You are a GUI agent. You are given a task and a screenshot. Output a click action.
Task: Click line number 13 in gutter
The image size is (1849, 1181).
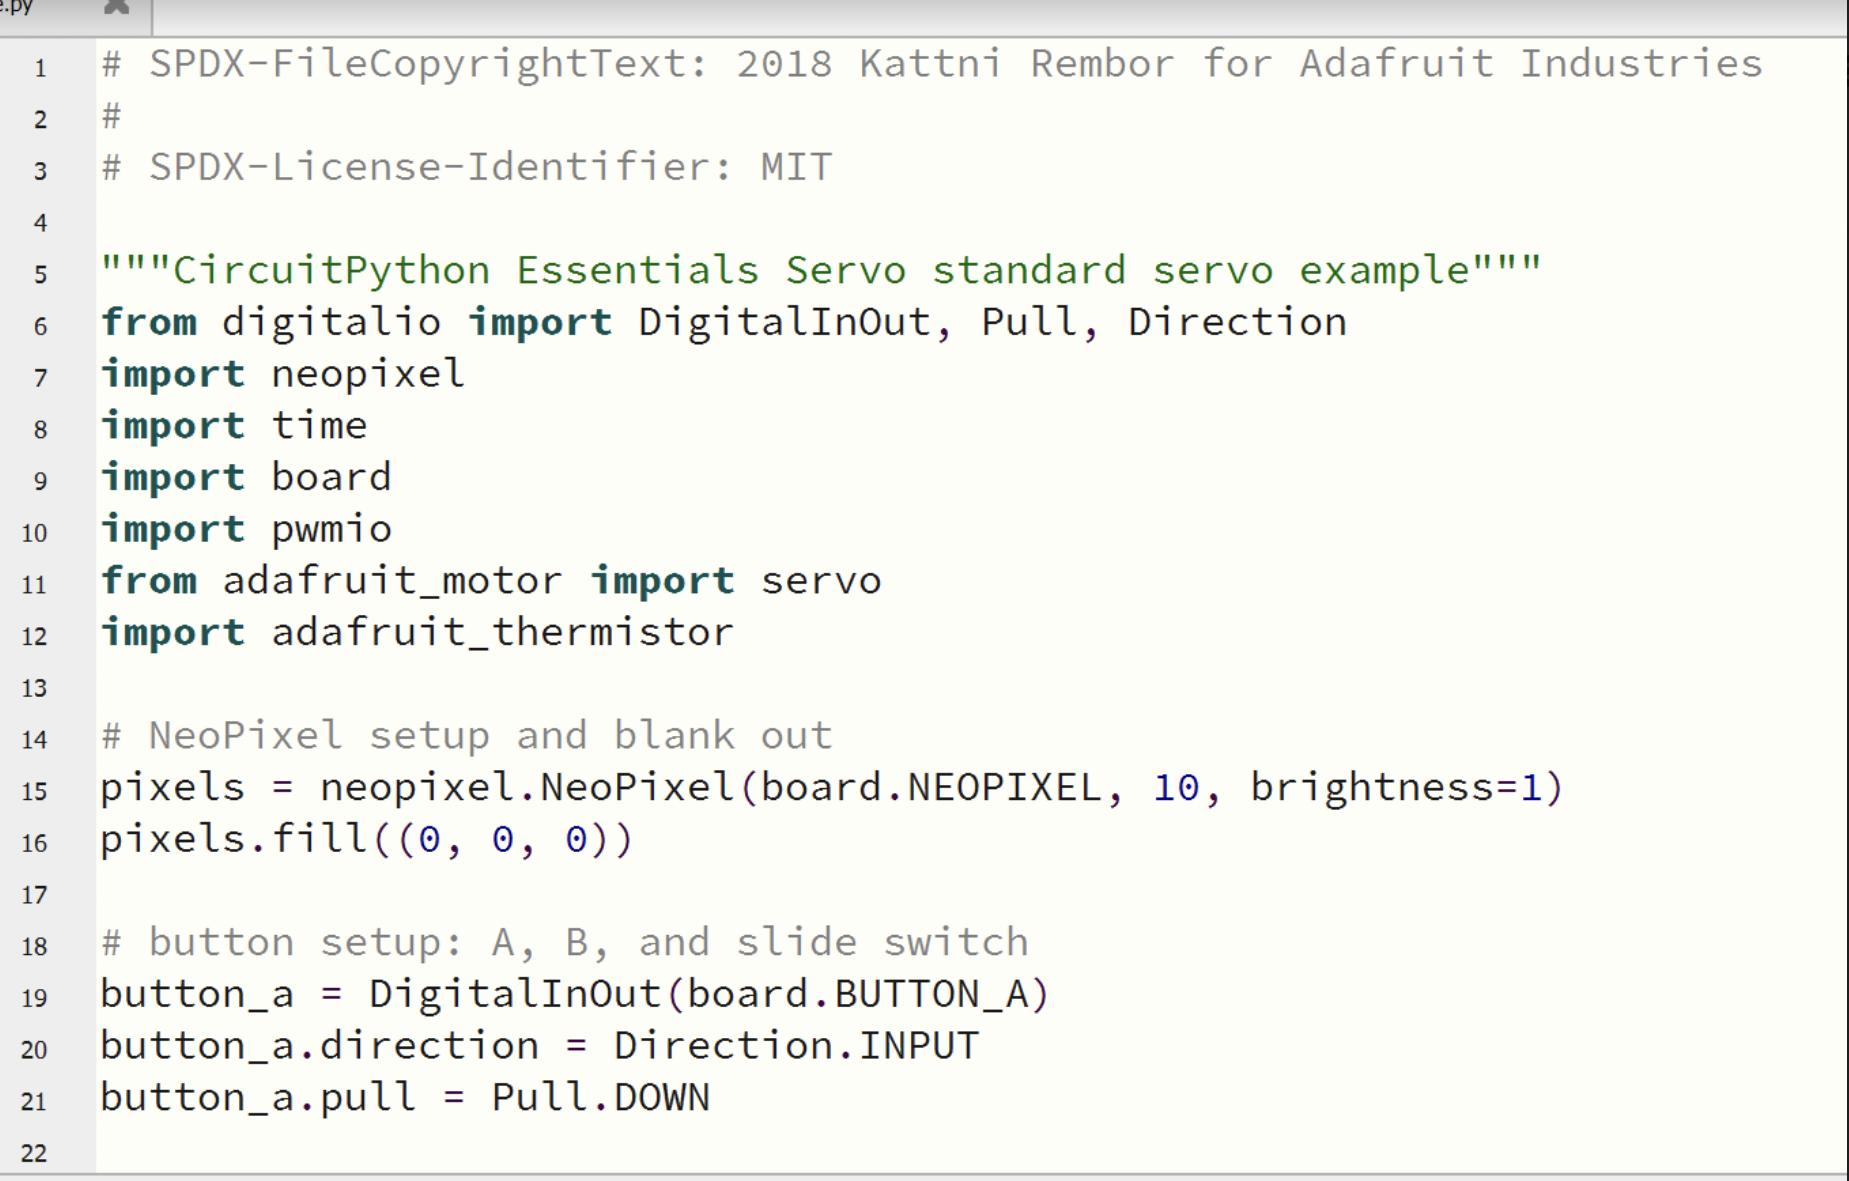point(34,688)
